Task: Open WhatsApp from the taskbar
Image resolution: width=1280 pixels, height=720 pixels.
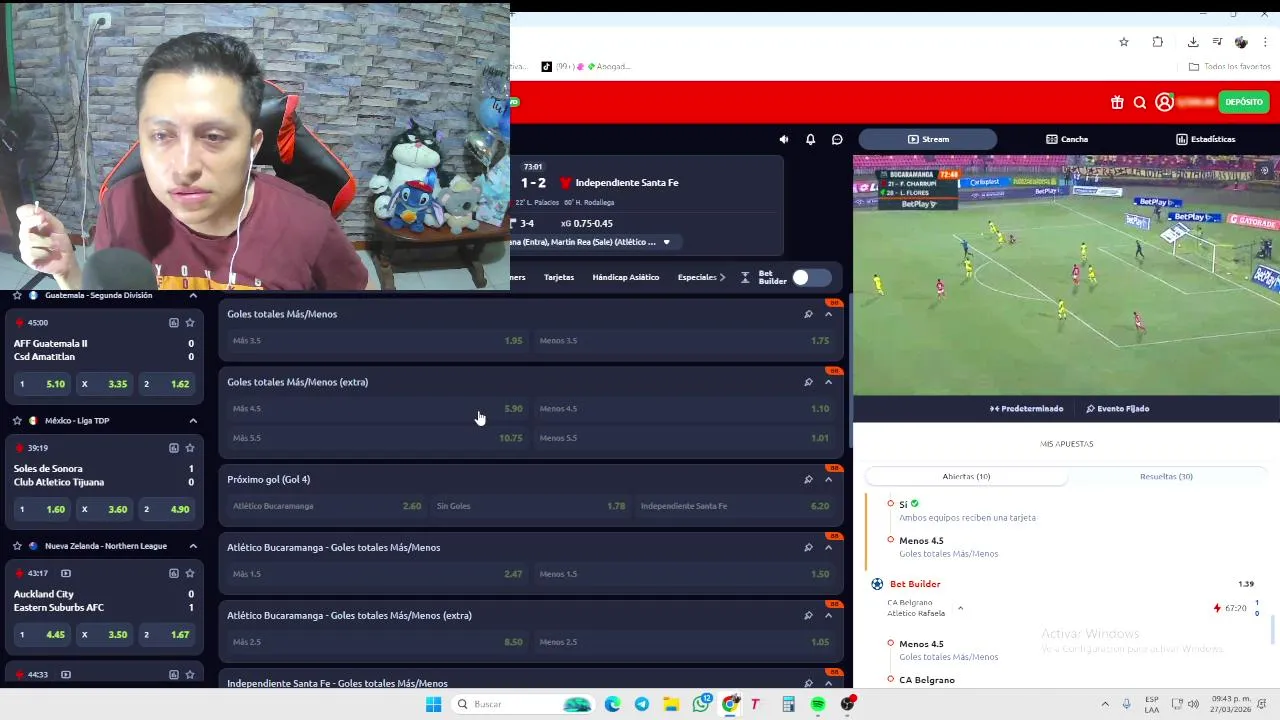Action: (701, 704)
